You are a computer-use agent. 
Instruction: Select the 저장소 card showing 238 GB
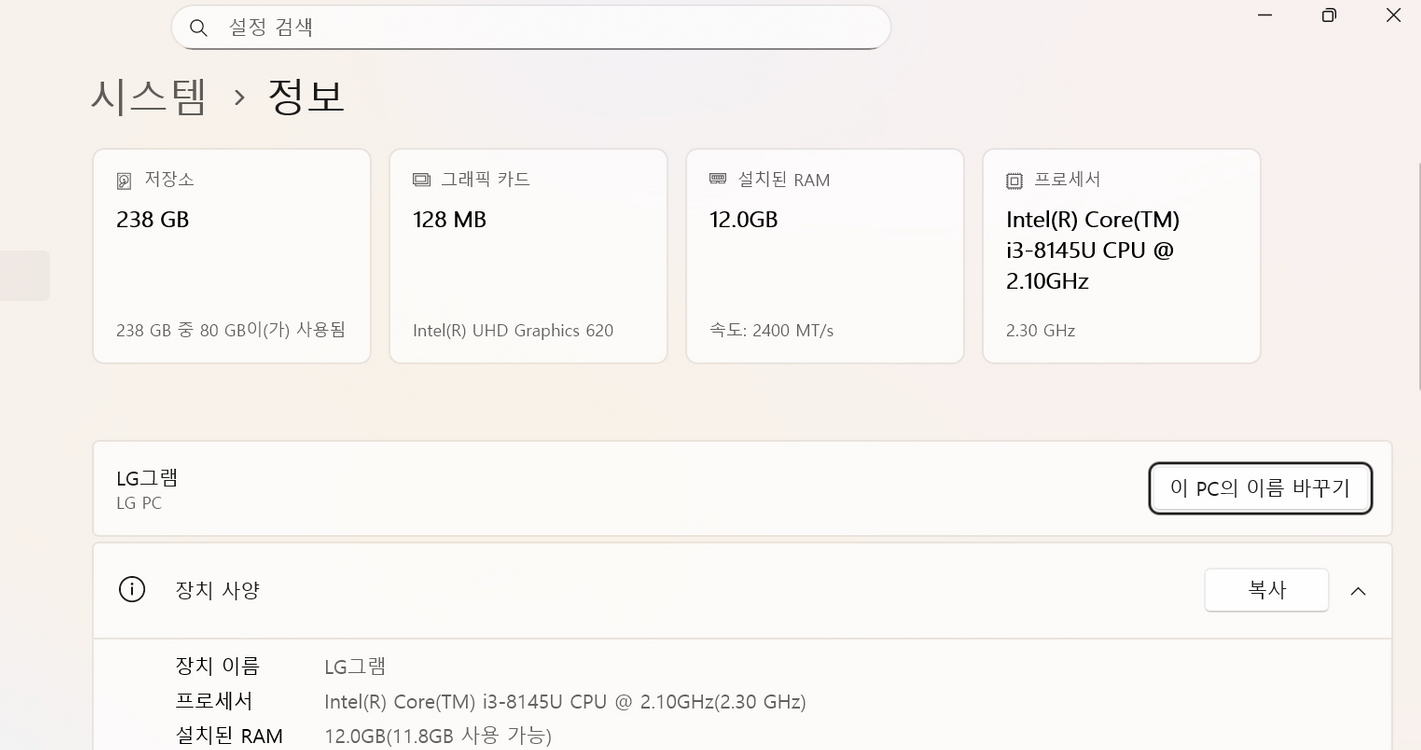point(231,255)
